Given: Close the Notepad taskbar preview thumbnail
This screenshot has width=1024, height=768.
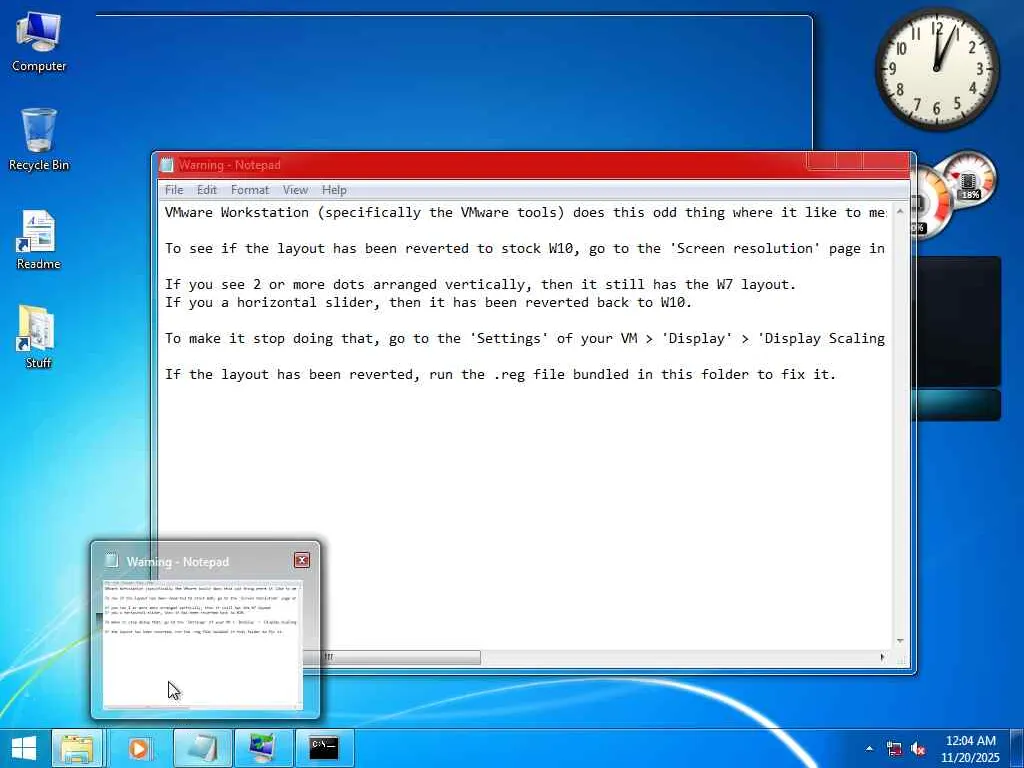Looking at the screenshot, I should click(302, 560).
